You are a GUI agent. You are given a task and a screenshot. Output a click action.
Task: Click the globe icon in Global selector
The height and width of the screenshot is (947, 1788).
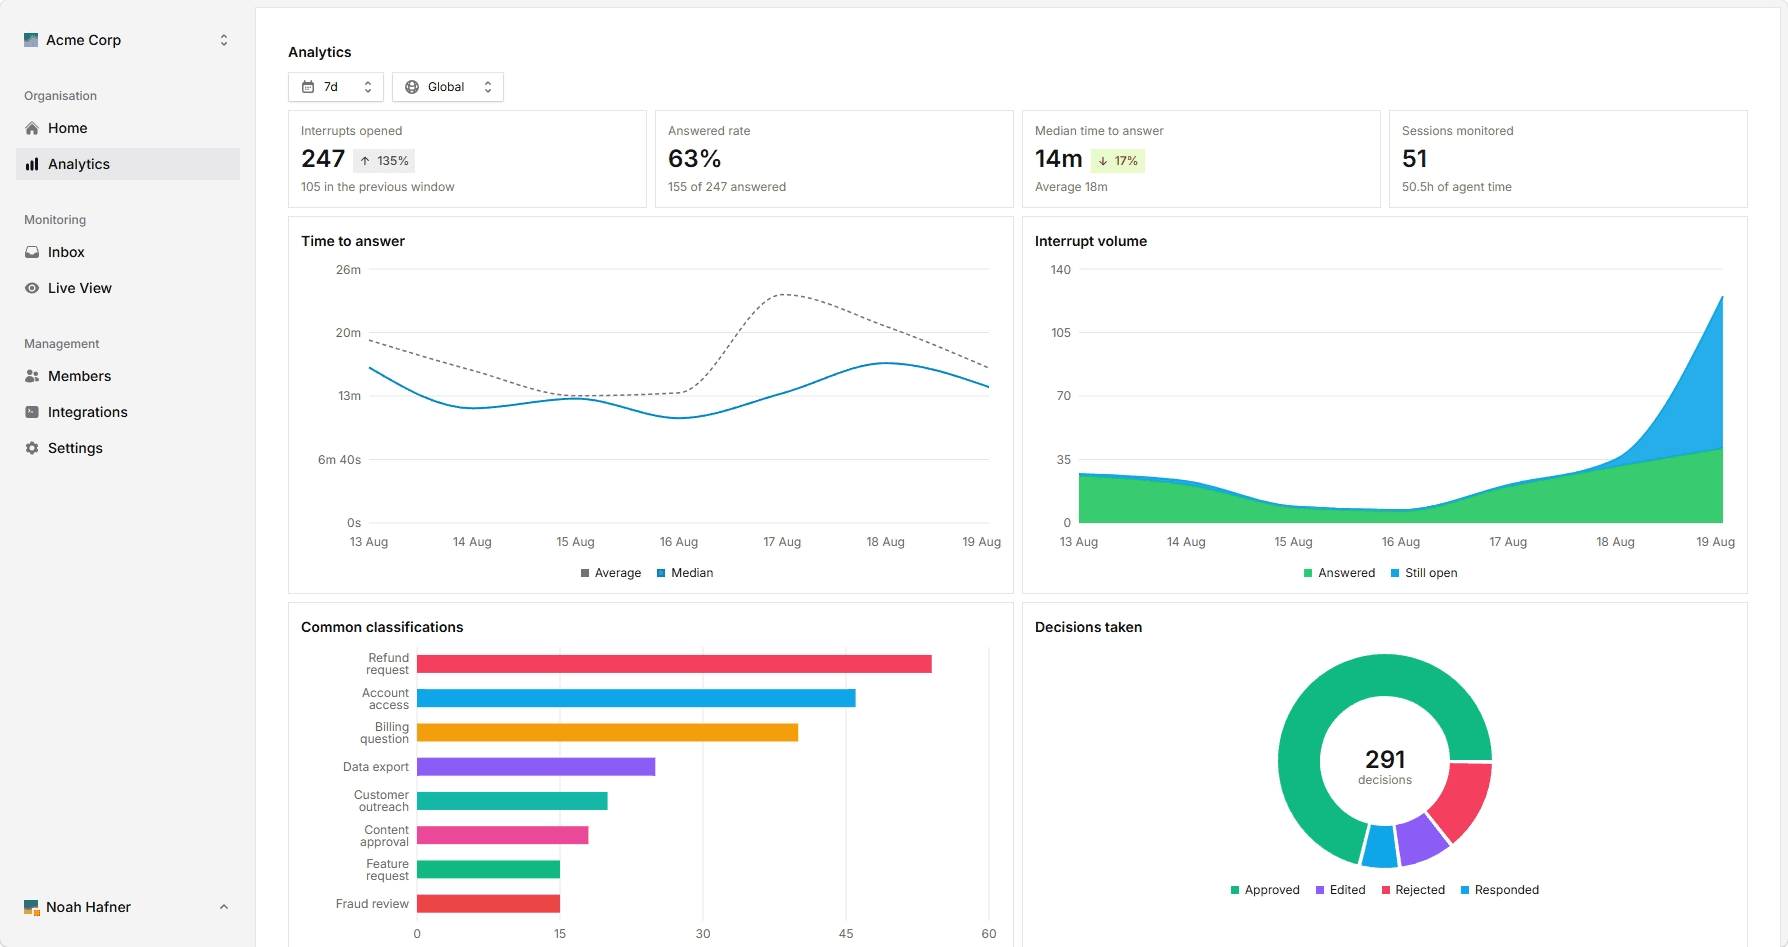click(x=412, y=87)
